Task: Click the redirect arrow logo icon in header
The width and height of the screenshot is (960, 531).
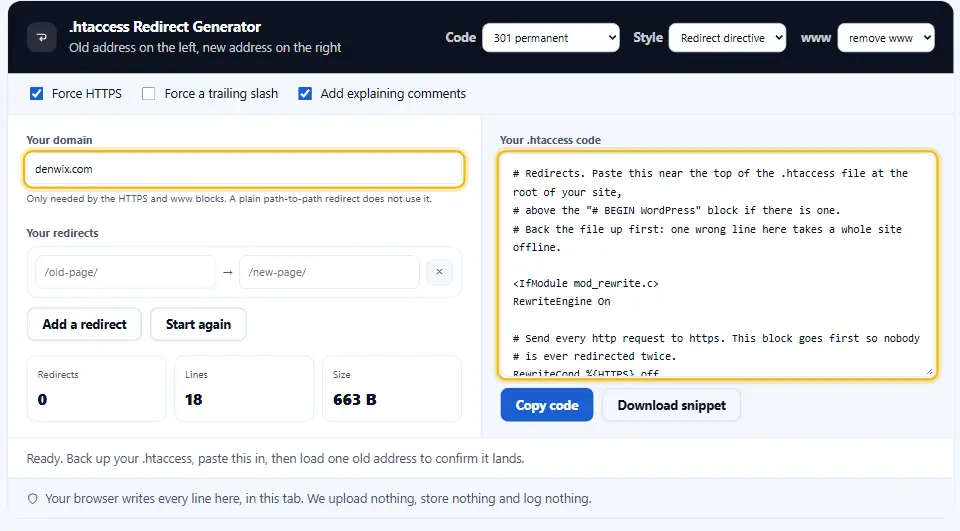Action: tap(42, 37)
